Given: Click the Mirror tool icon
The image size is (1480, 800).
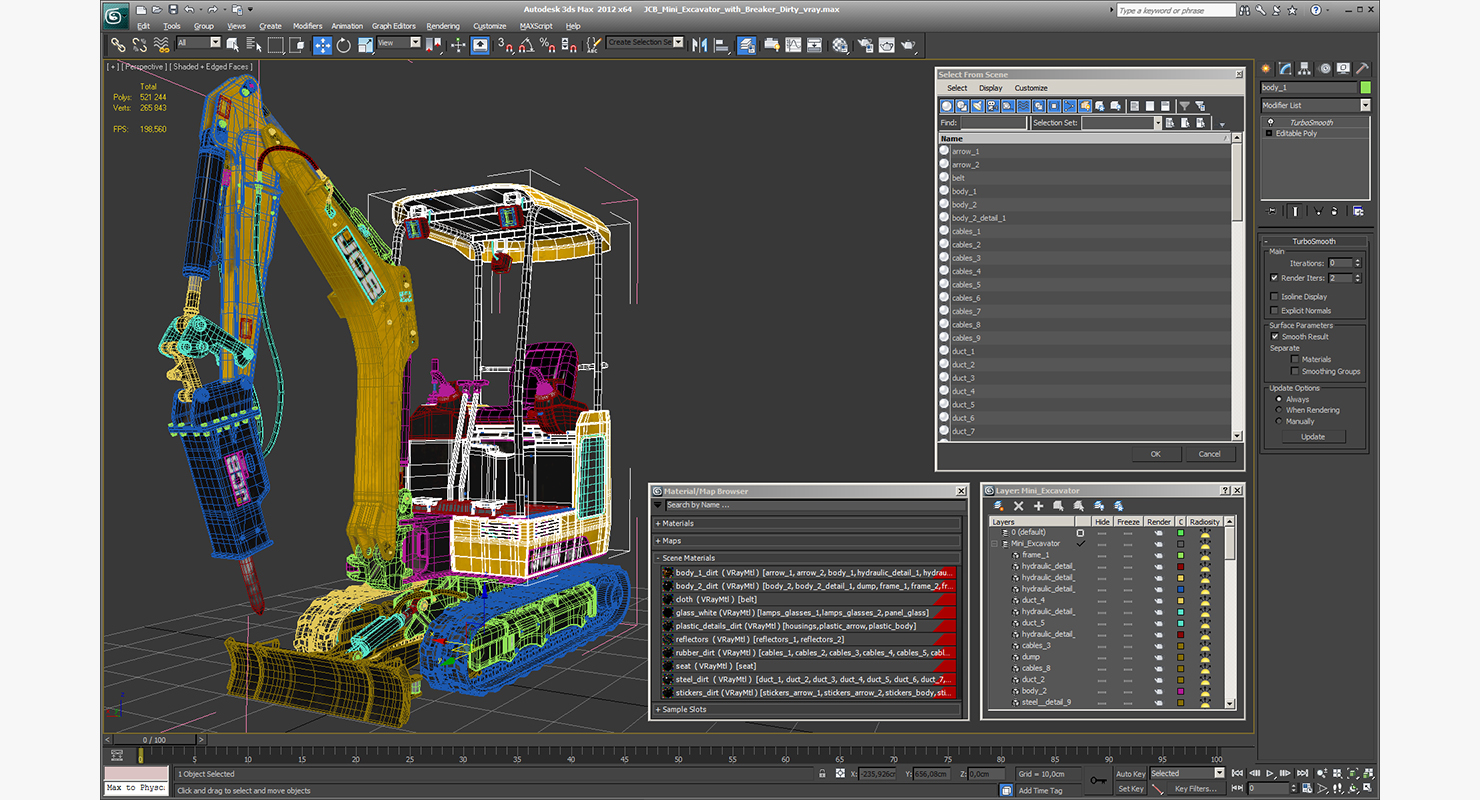Looking at the screenshot, I should click(x=700, y=45).
